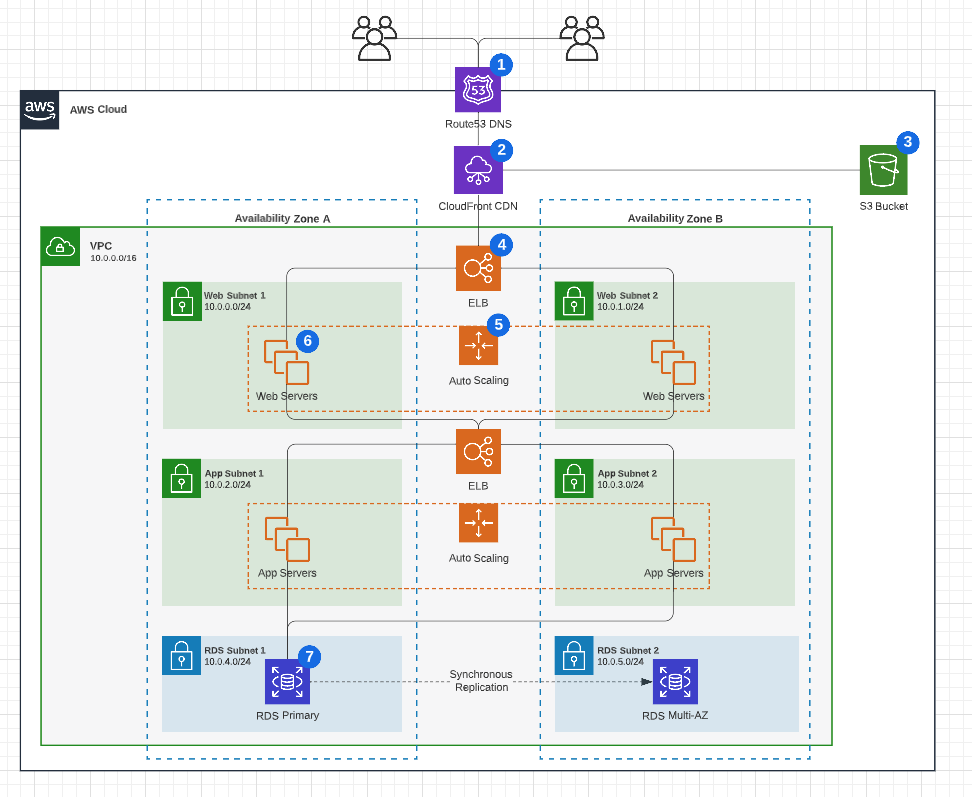Image resolution: width=972 pixels, height=797 pixels.
Task: Select the 10.0.0.0/24 CIDR text
Action: pos(228,307)
